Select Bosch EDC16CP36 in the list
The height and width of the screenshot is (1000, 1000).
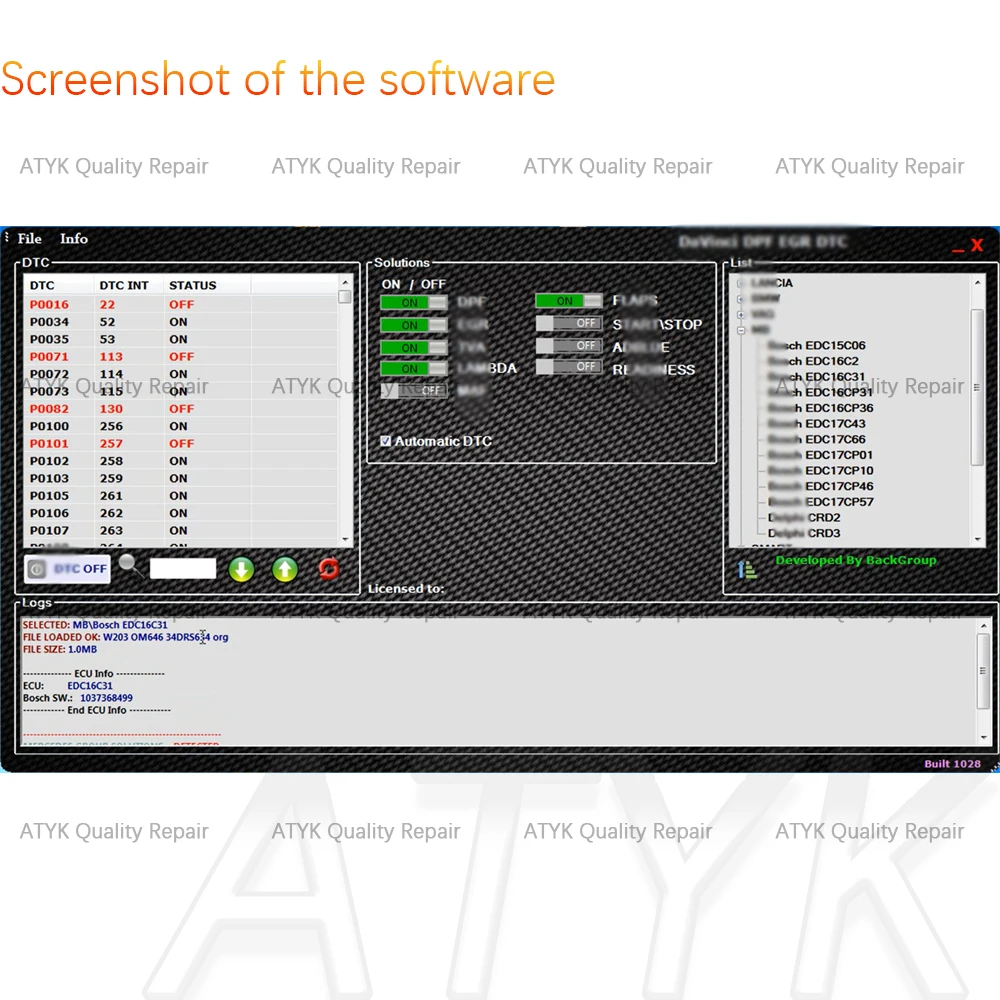point(820,408)
